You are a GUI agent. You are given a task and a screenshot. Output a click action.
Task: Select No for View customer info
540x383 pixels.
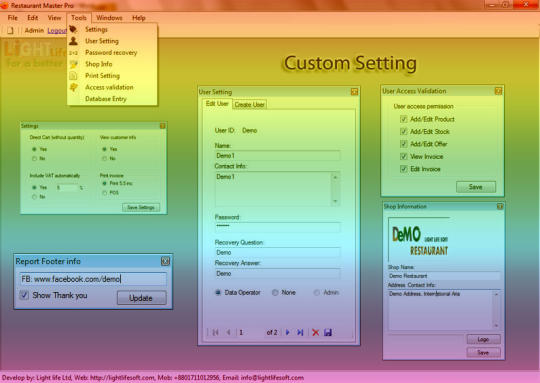pyautogui.click(x=104, y=158)
